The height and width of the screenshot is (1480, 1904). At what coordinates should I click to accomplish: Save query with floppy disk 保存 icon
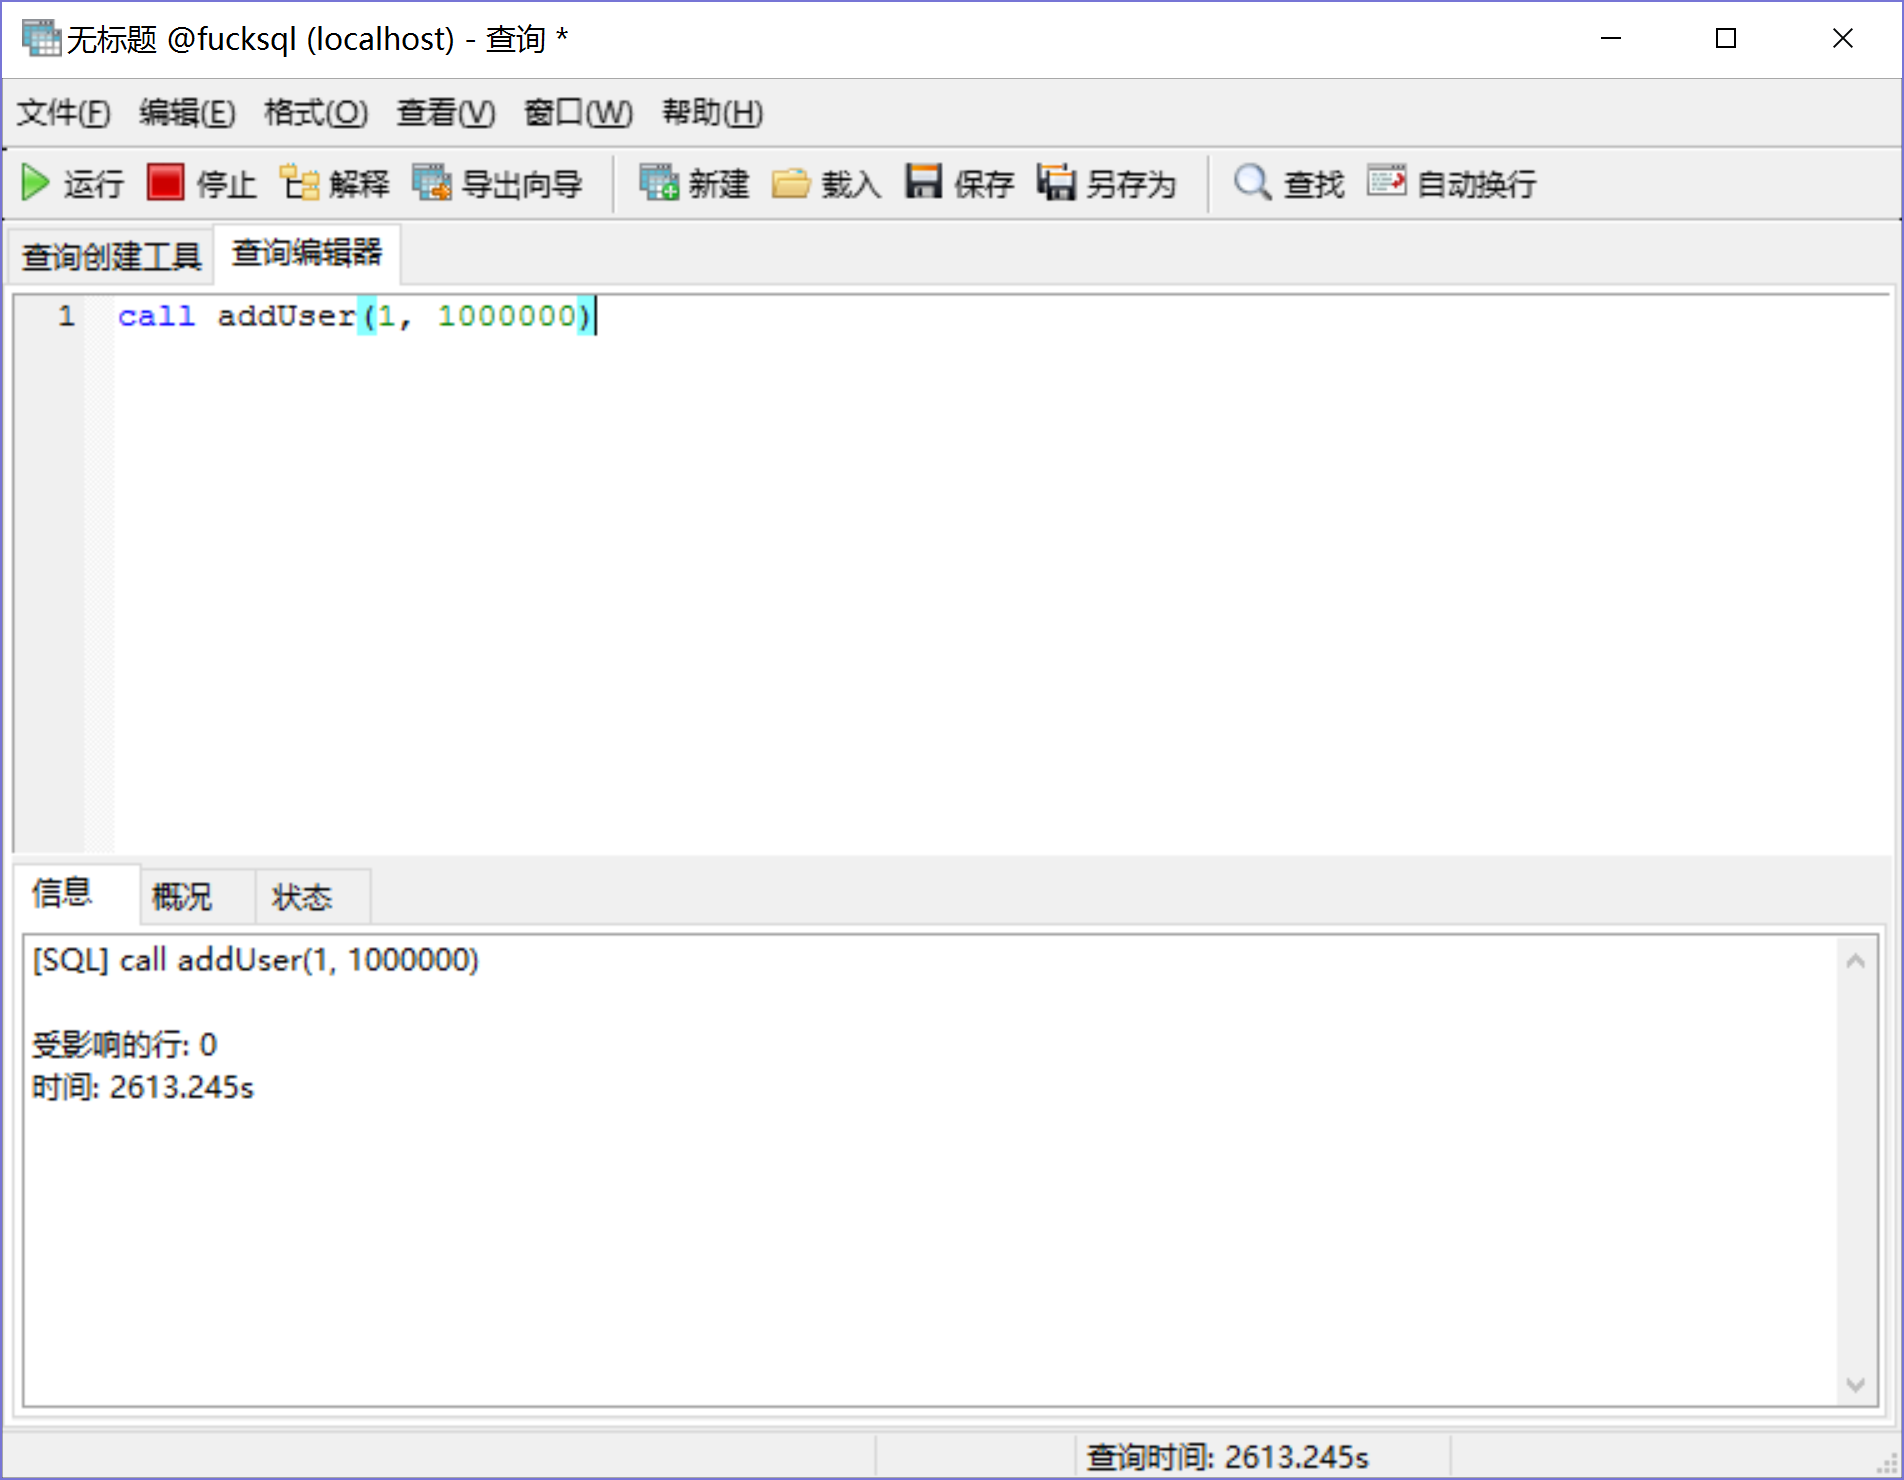point(923,183)
